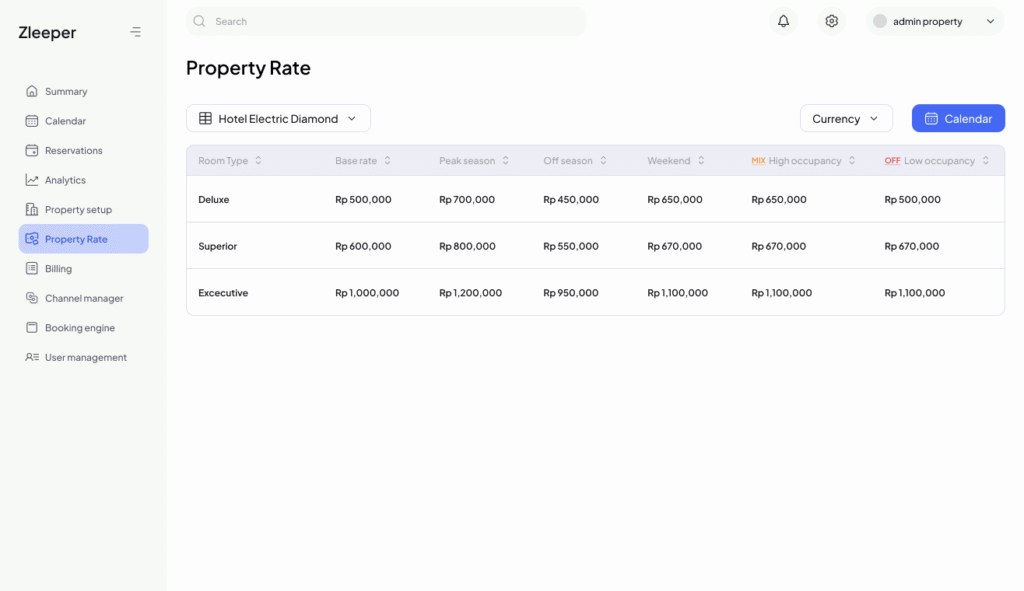Image resolution: width=1024 pixels, height=591 pixels.
Task: Go to Reservations in the sidebar
Action: (73, 150)
